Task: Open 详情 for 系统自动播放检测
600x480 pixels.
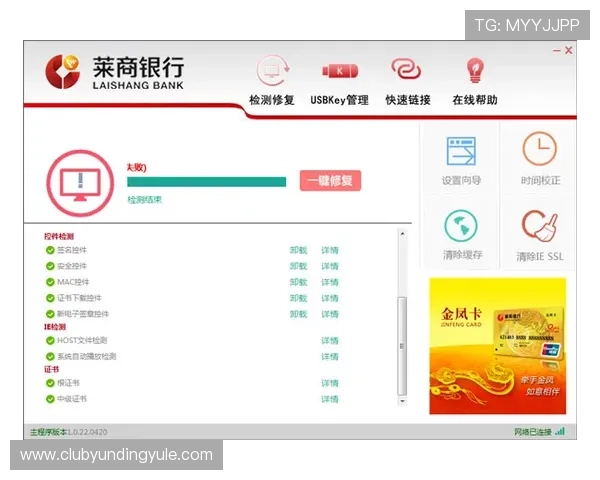Action: 330,357
